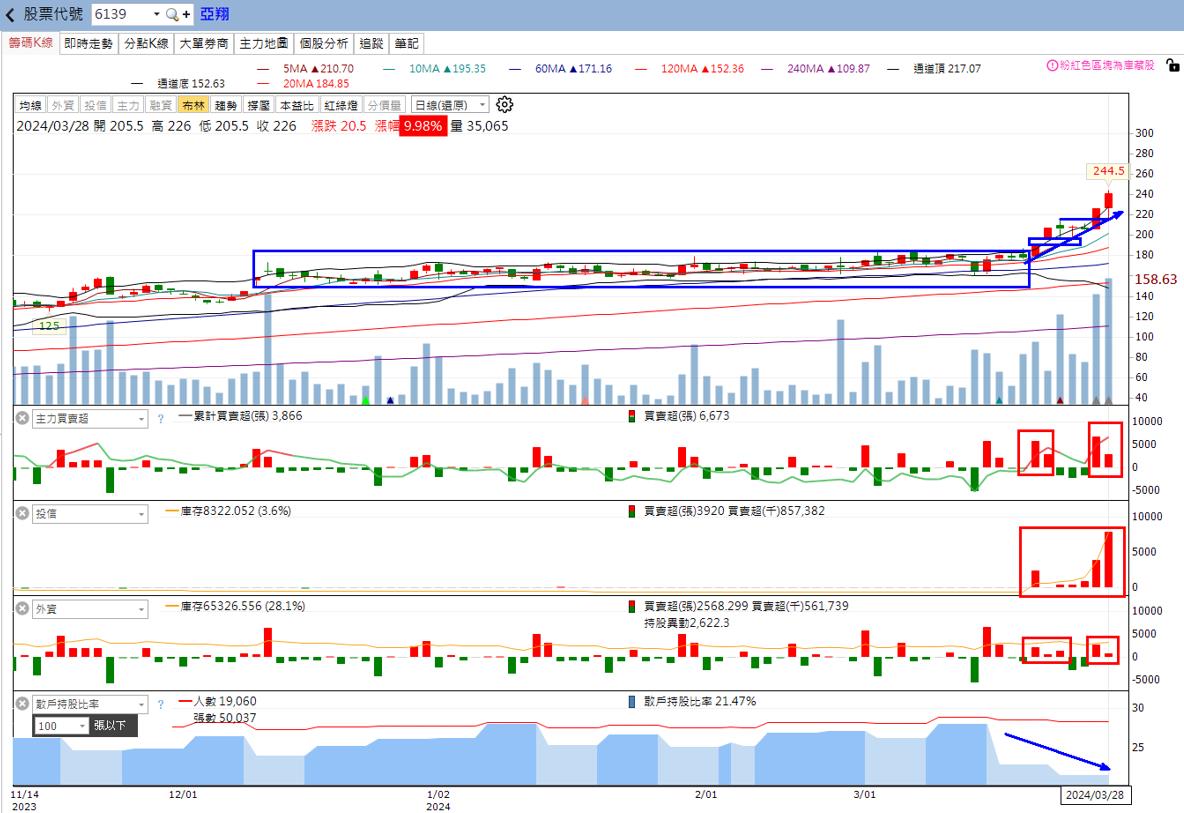The height and width of the screenshot is (813, 1184).
Task: Open the chart settings gear icon
Action: (x=505, y=104)
